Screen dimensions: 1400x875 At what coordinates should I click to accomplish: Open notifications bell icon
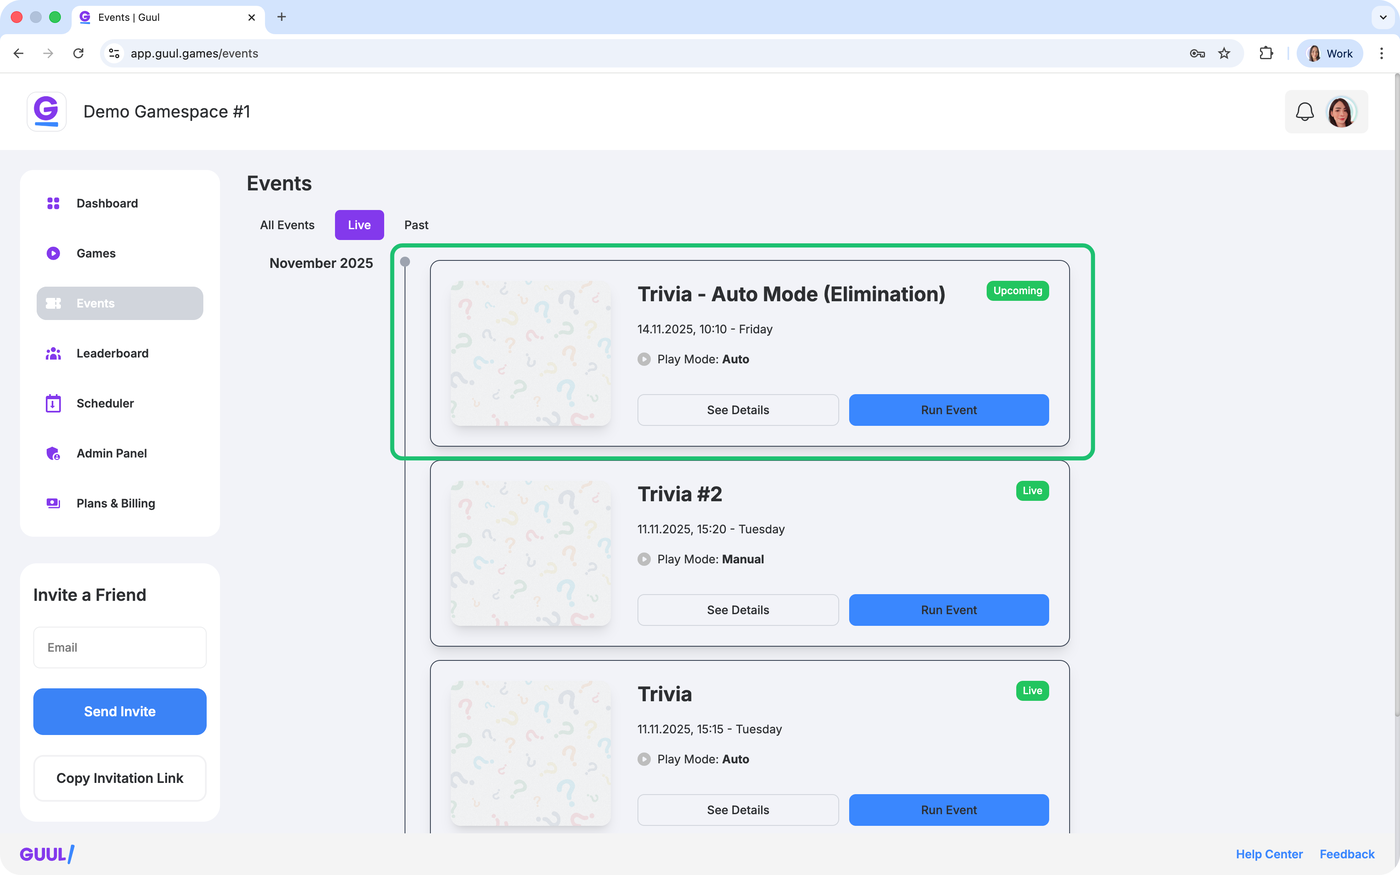[x=1304, y=112]
